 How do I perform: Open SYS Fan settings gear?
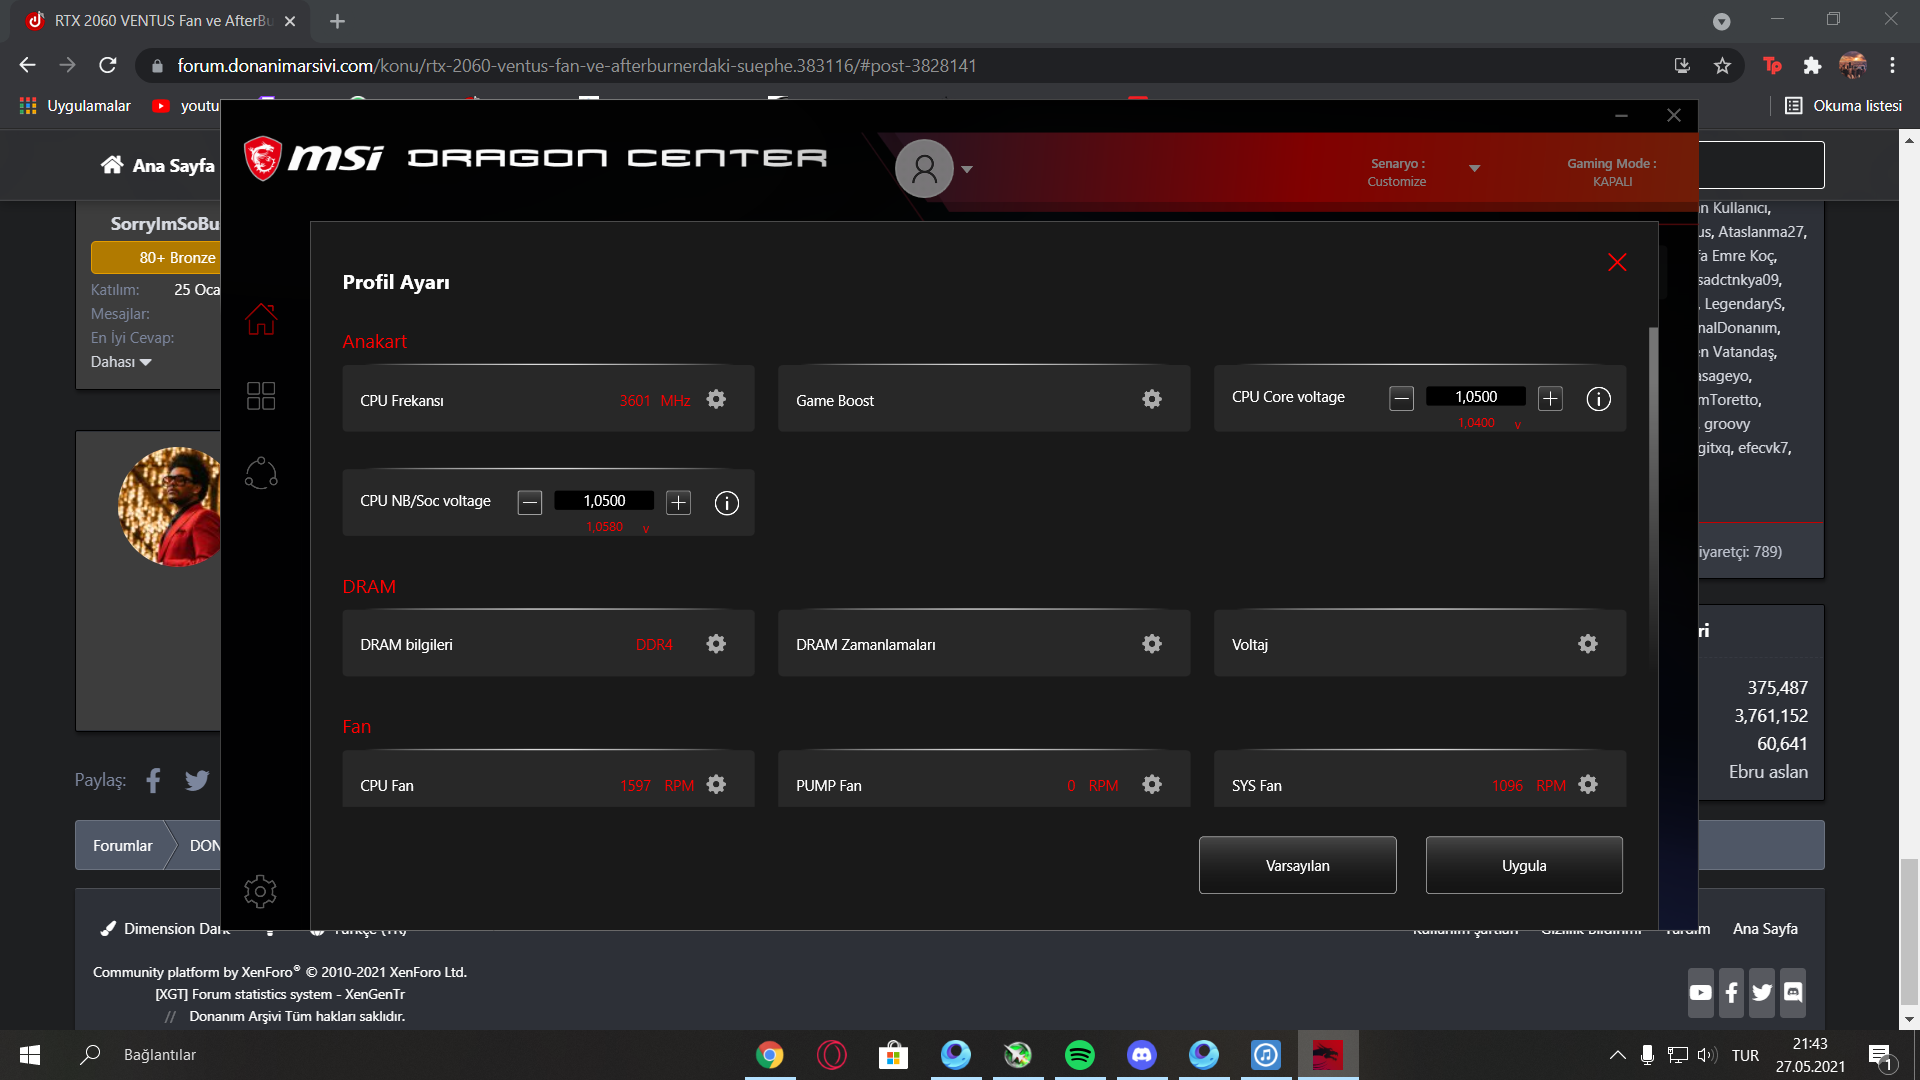tap(1588, 785)
